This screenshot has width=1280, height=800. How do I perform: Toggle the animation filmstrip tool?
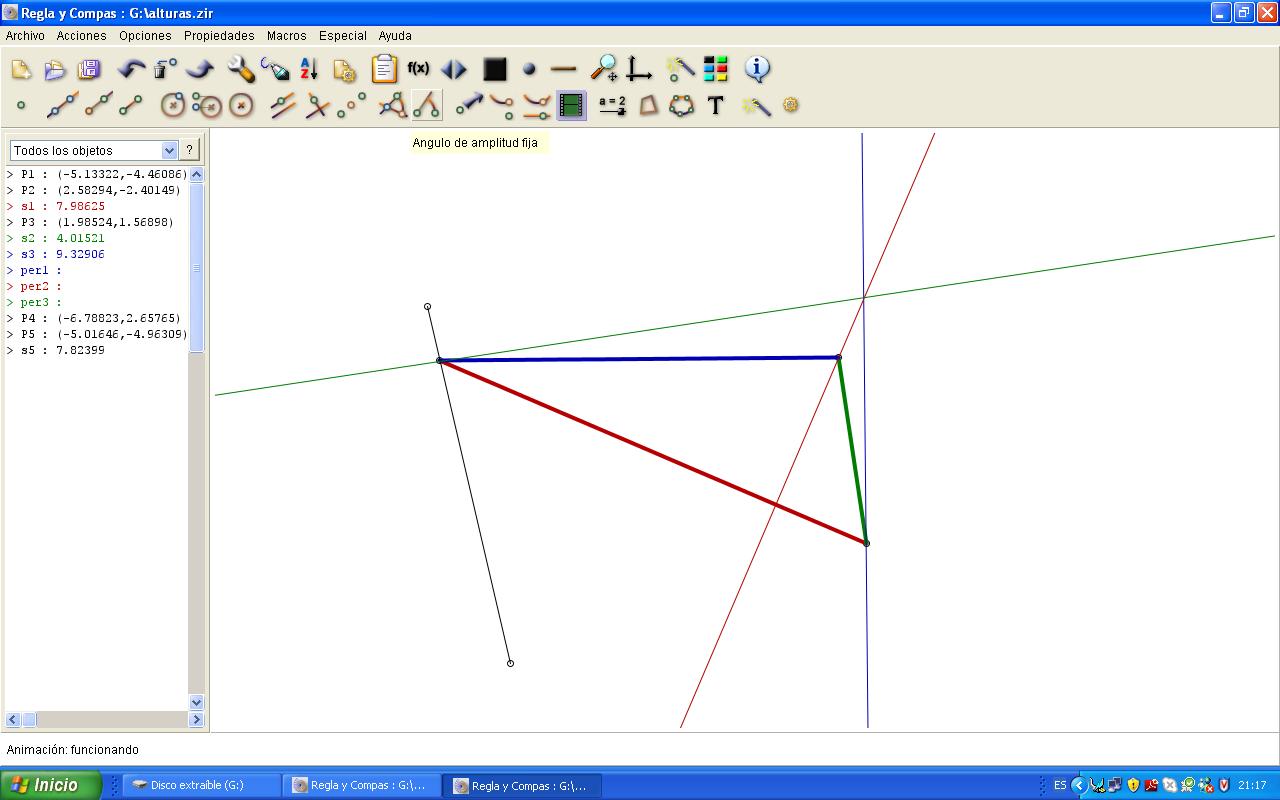[x=571, y=105]
